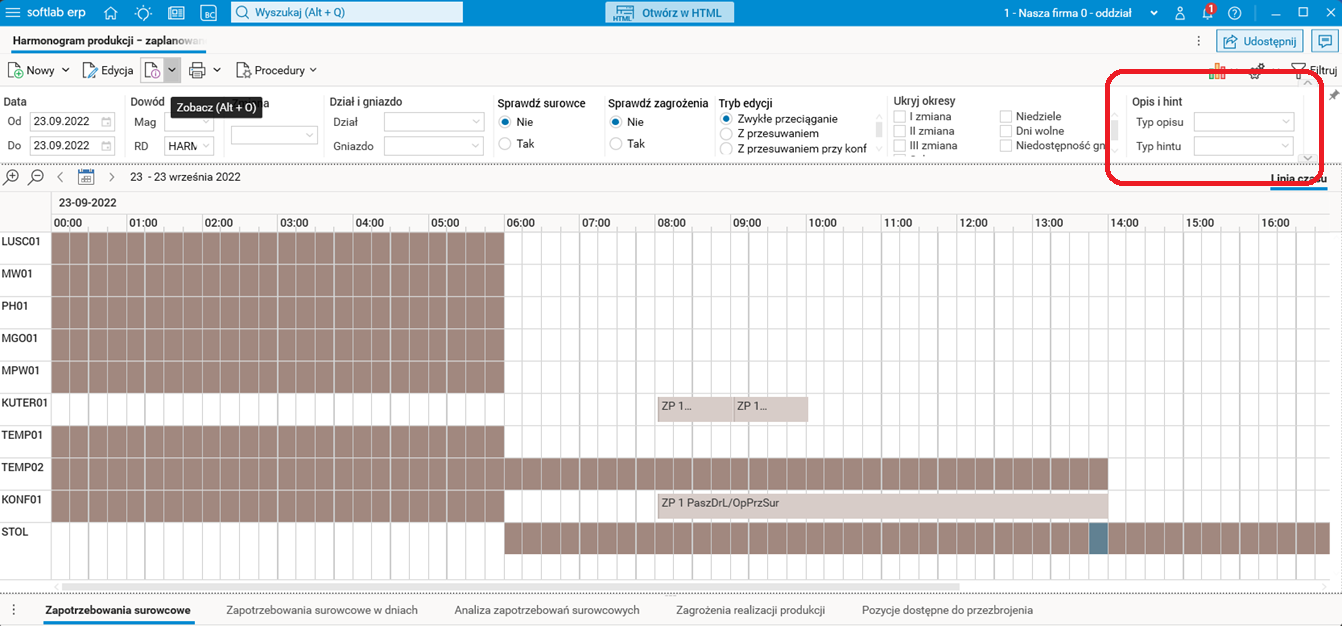Screen dimensions: 1342x626
Task: Check the III zmiana checkbox
Action: pos(900,146)
